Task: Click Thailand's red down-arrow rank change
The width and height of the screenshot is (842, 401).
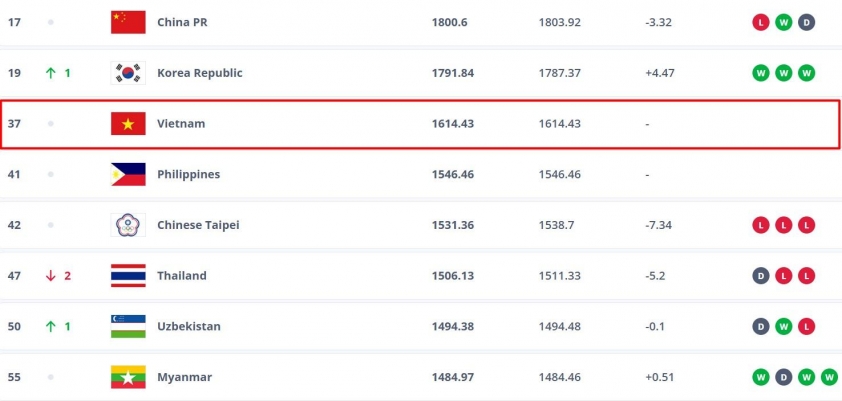Action: click(x=50, y=276)
